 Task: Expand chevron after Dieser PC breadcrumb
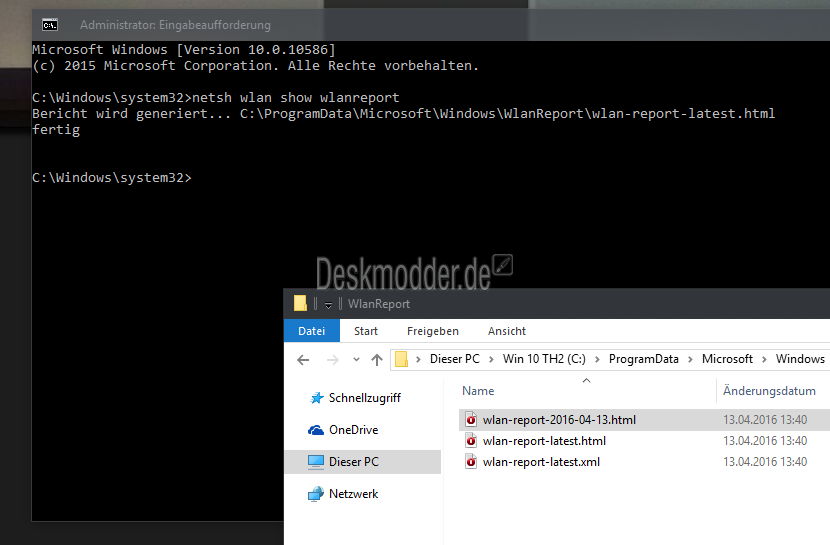491,360
